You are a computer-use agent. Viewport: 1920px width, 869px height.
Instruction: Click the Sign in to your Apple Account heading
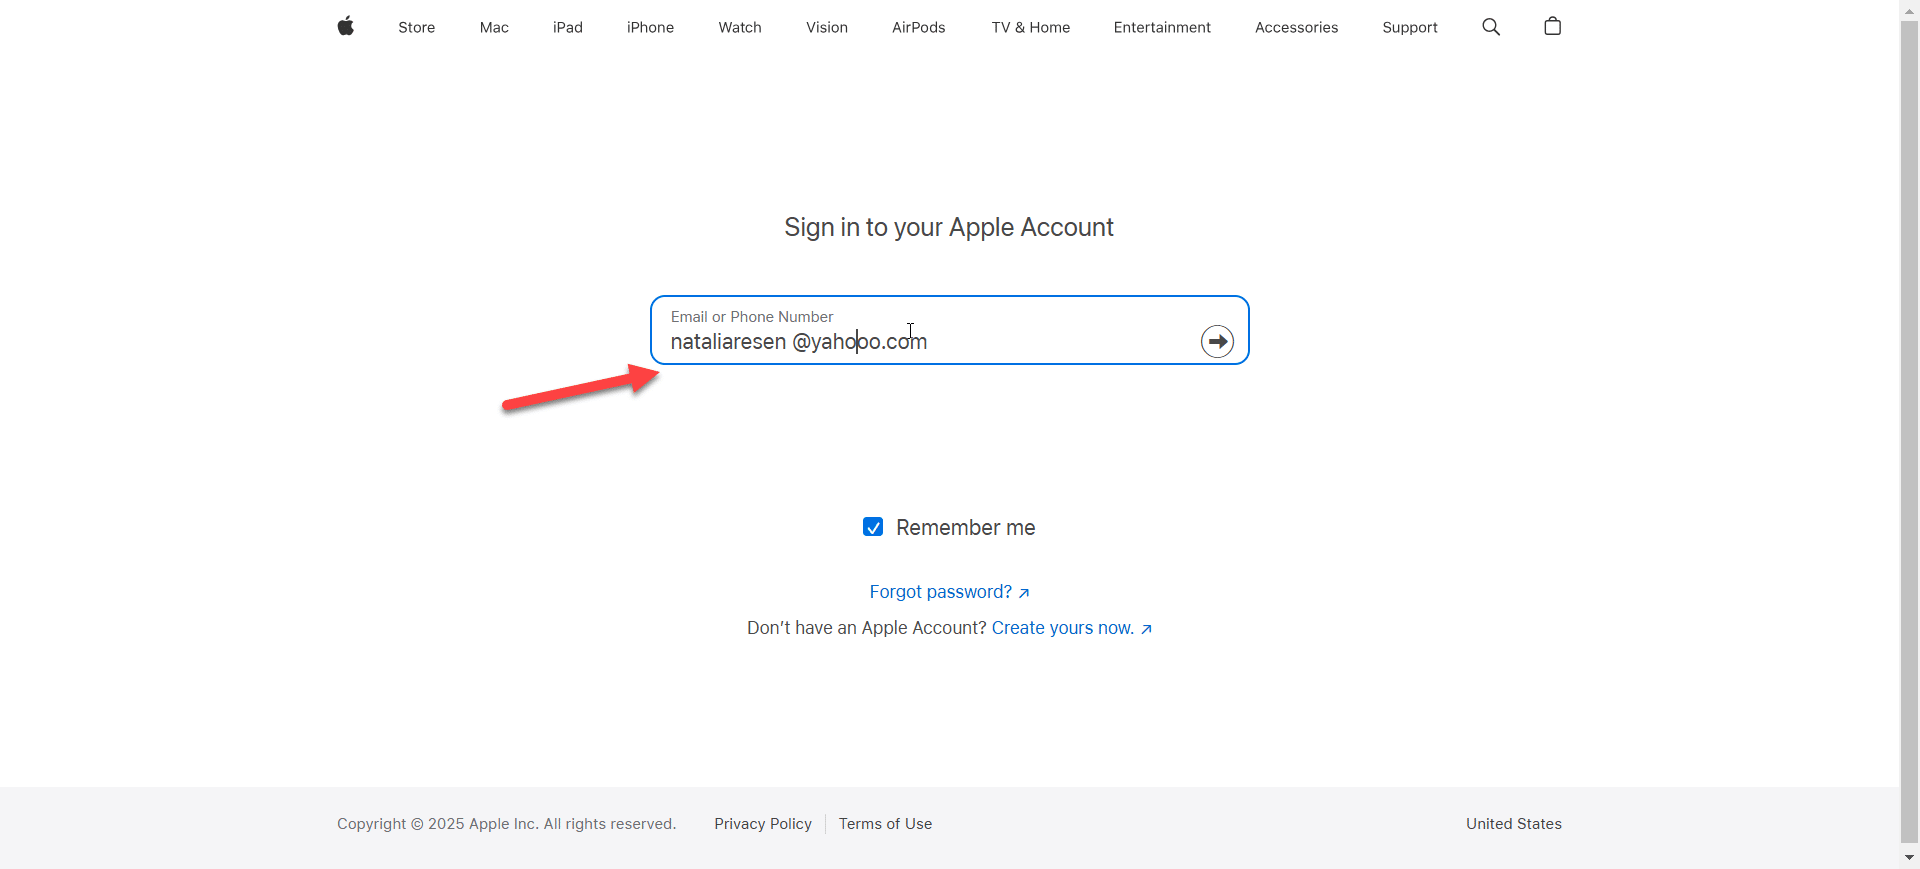[949, 228]
